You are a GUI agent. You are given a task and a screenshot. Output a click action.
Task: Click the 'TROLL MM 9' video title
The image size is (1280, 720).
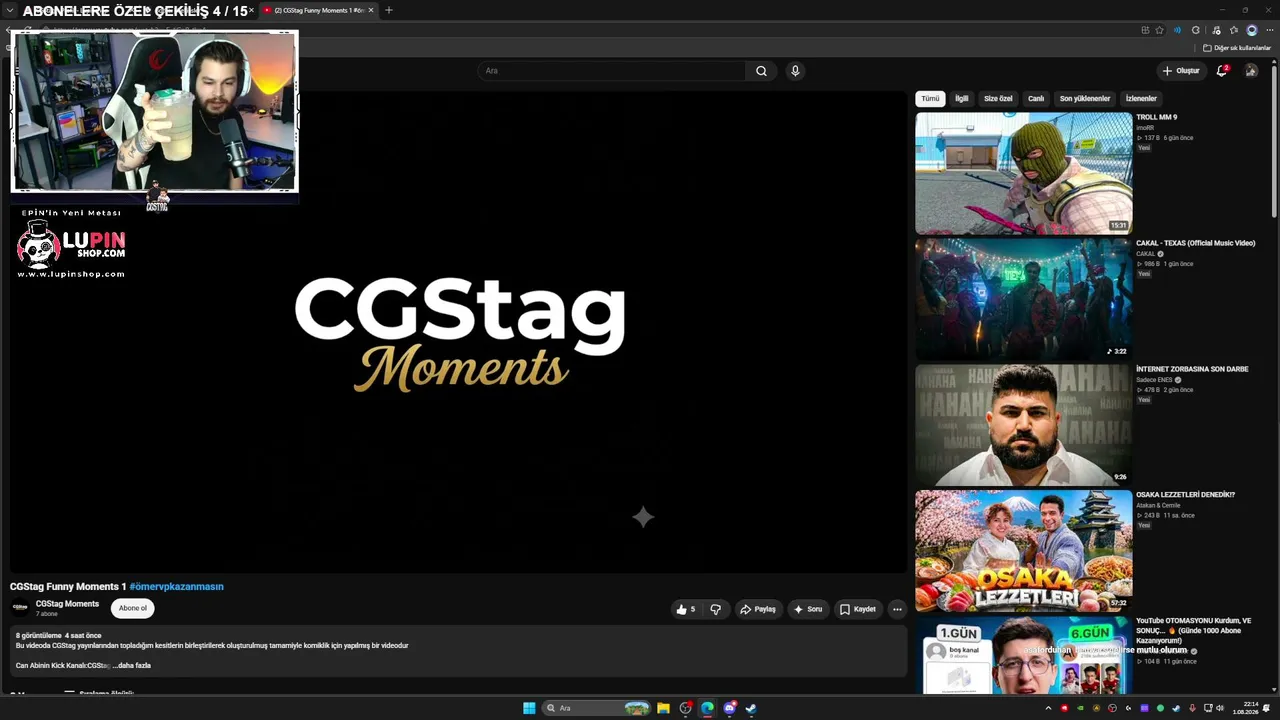[1156, 117]
